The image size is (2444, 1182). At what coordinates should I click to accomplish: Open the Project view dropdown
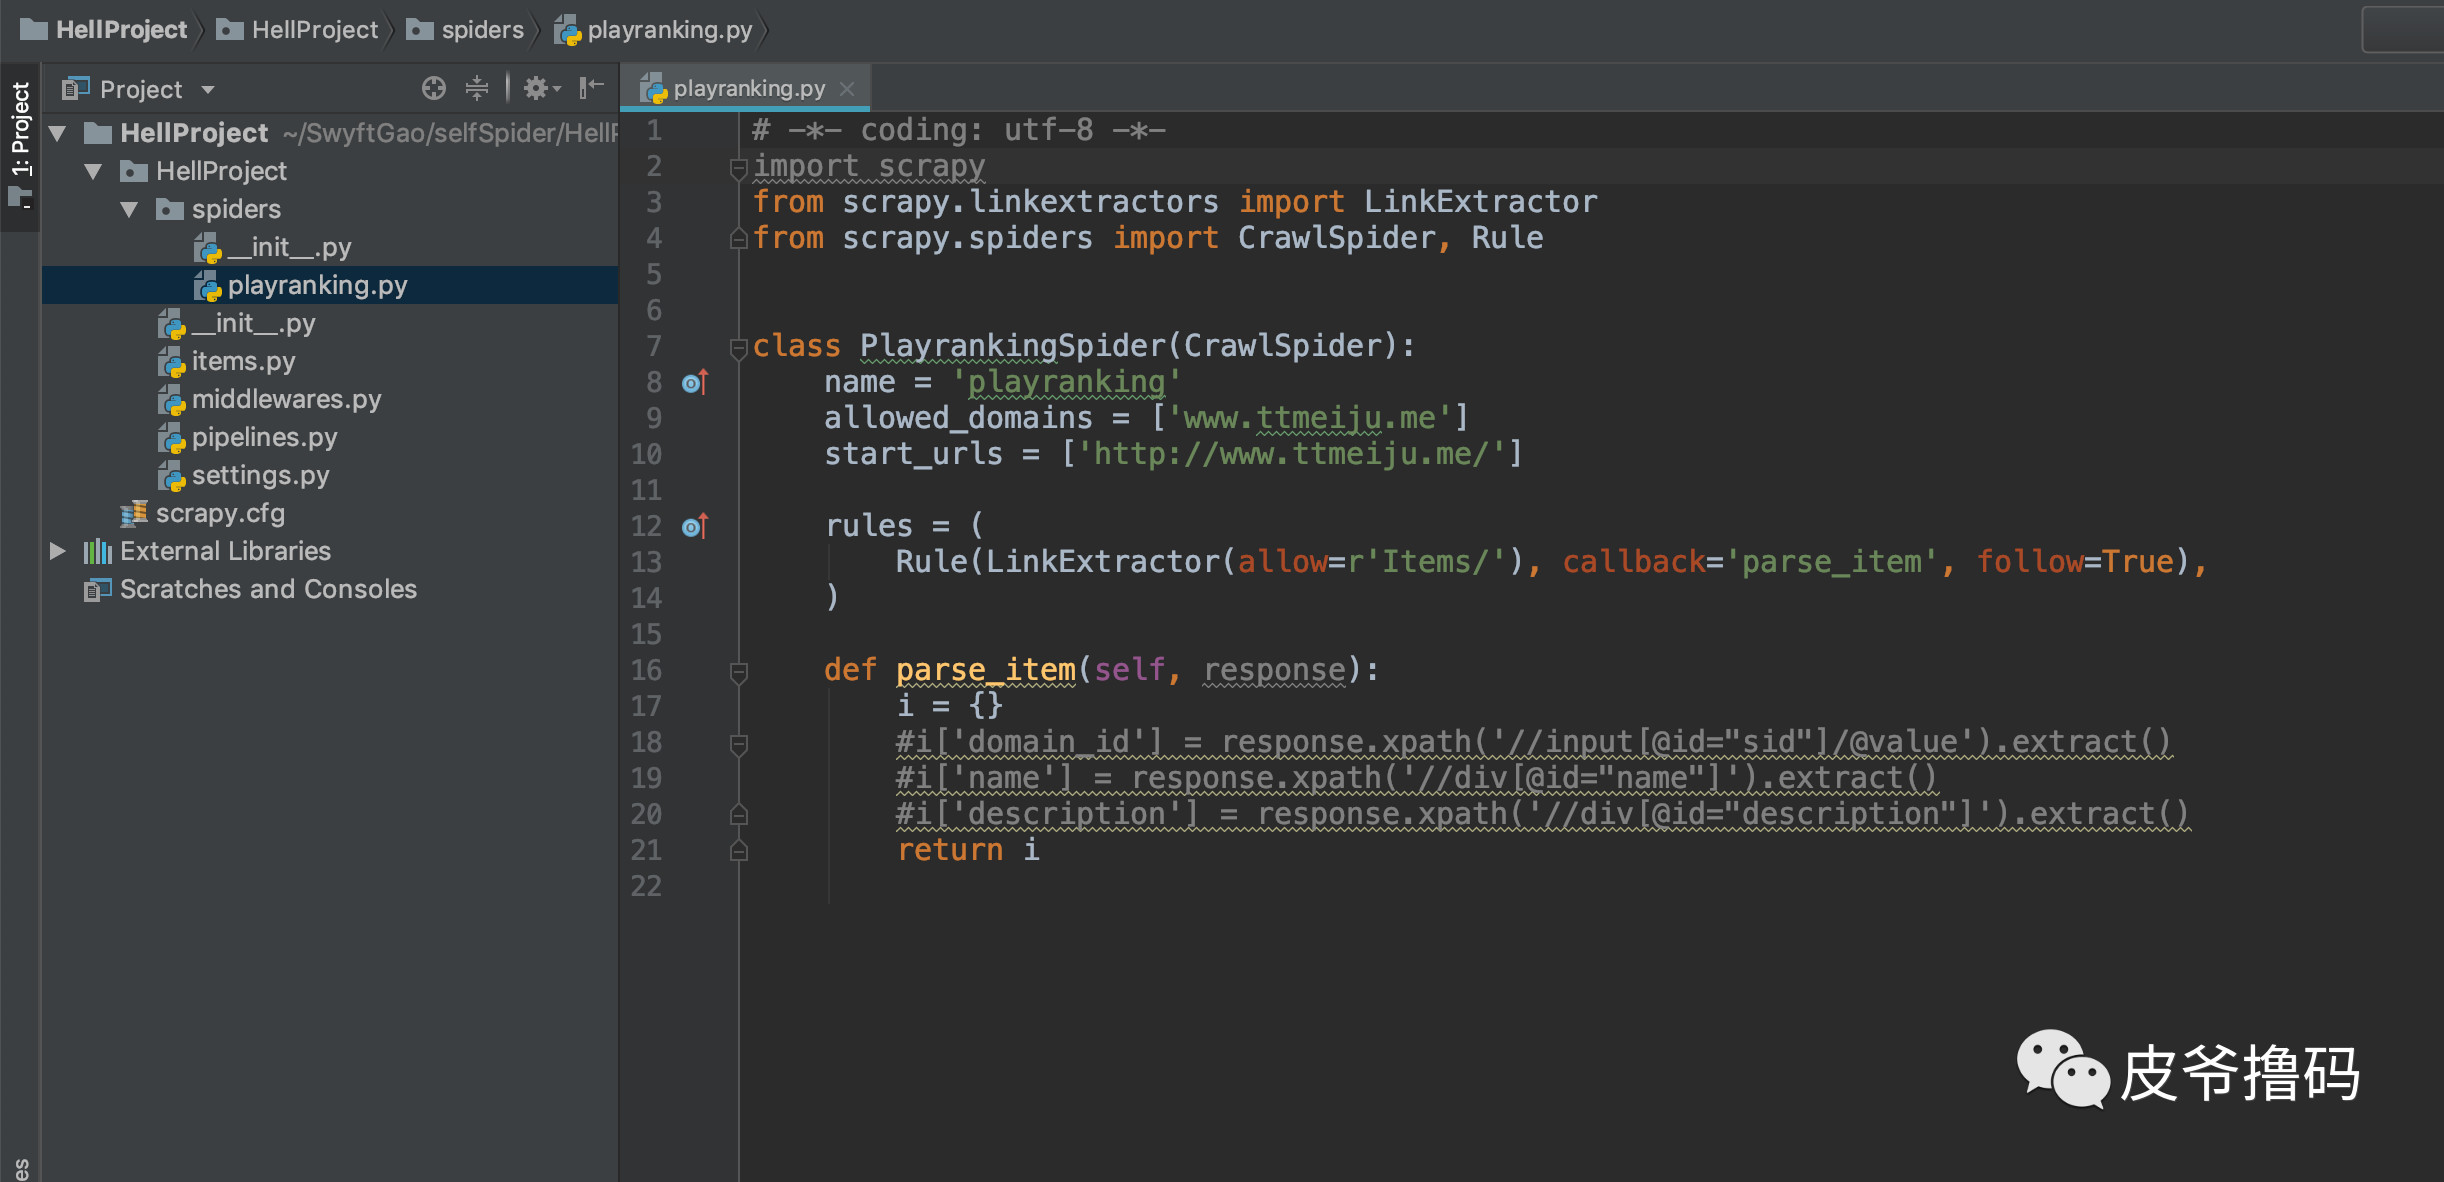tap(208, 89)
